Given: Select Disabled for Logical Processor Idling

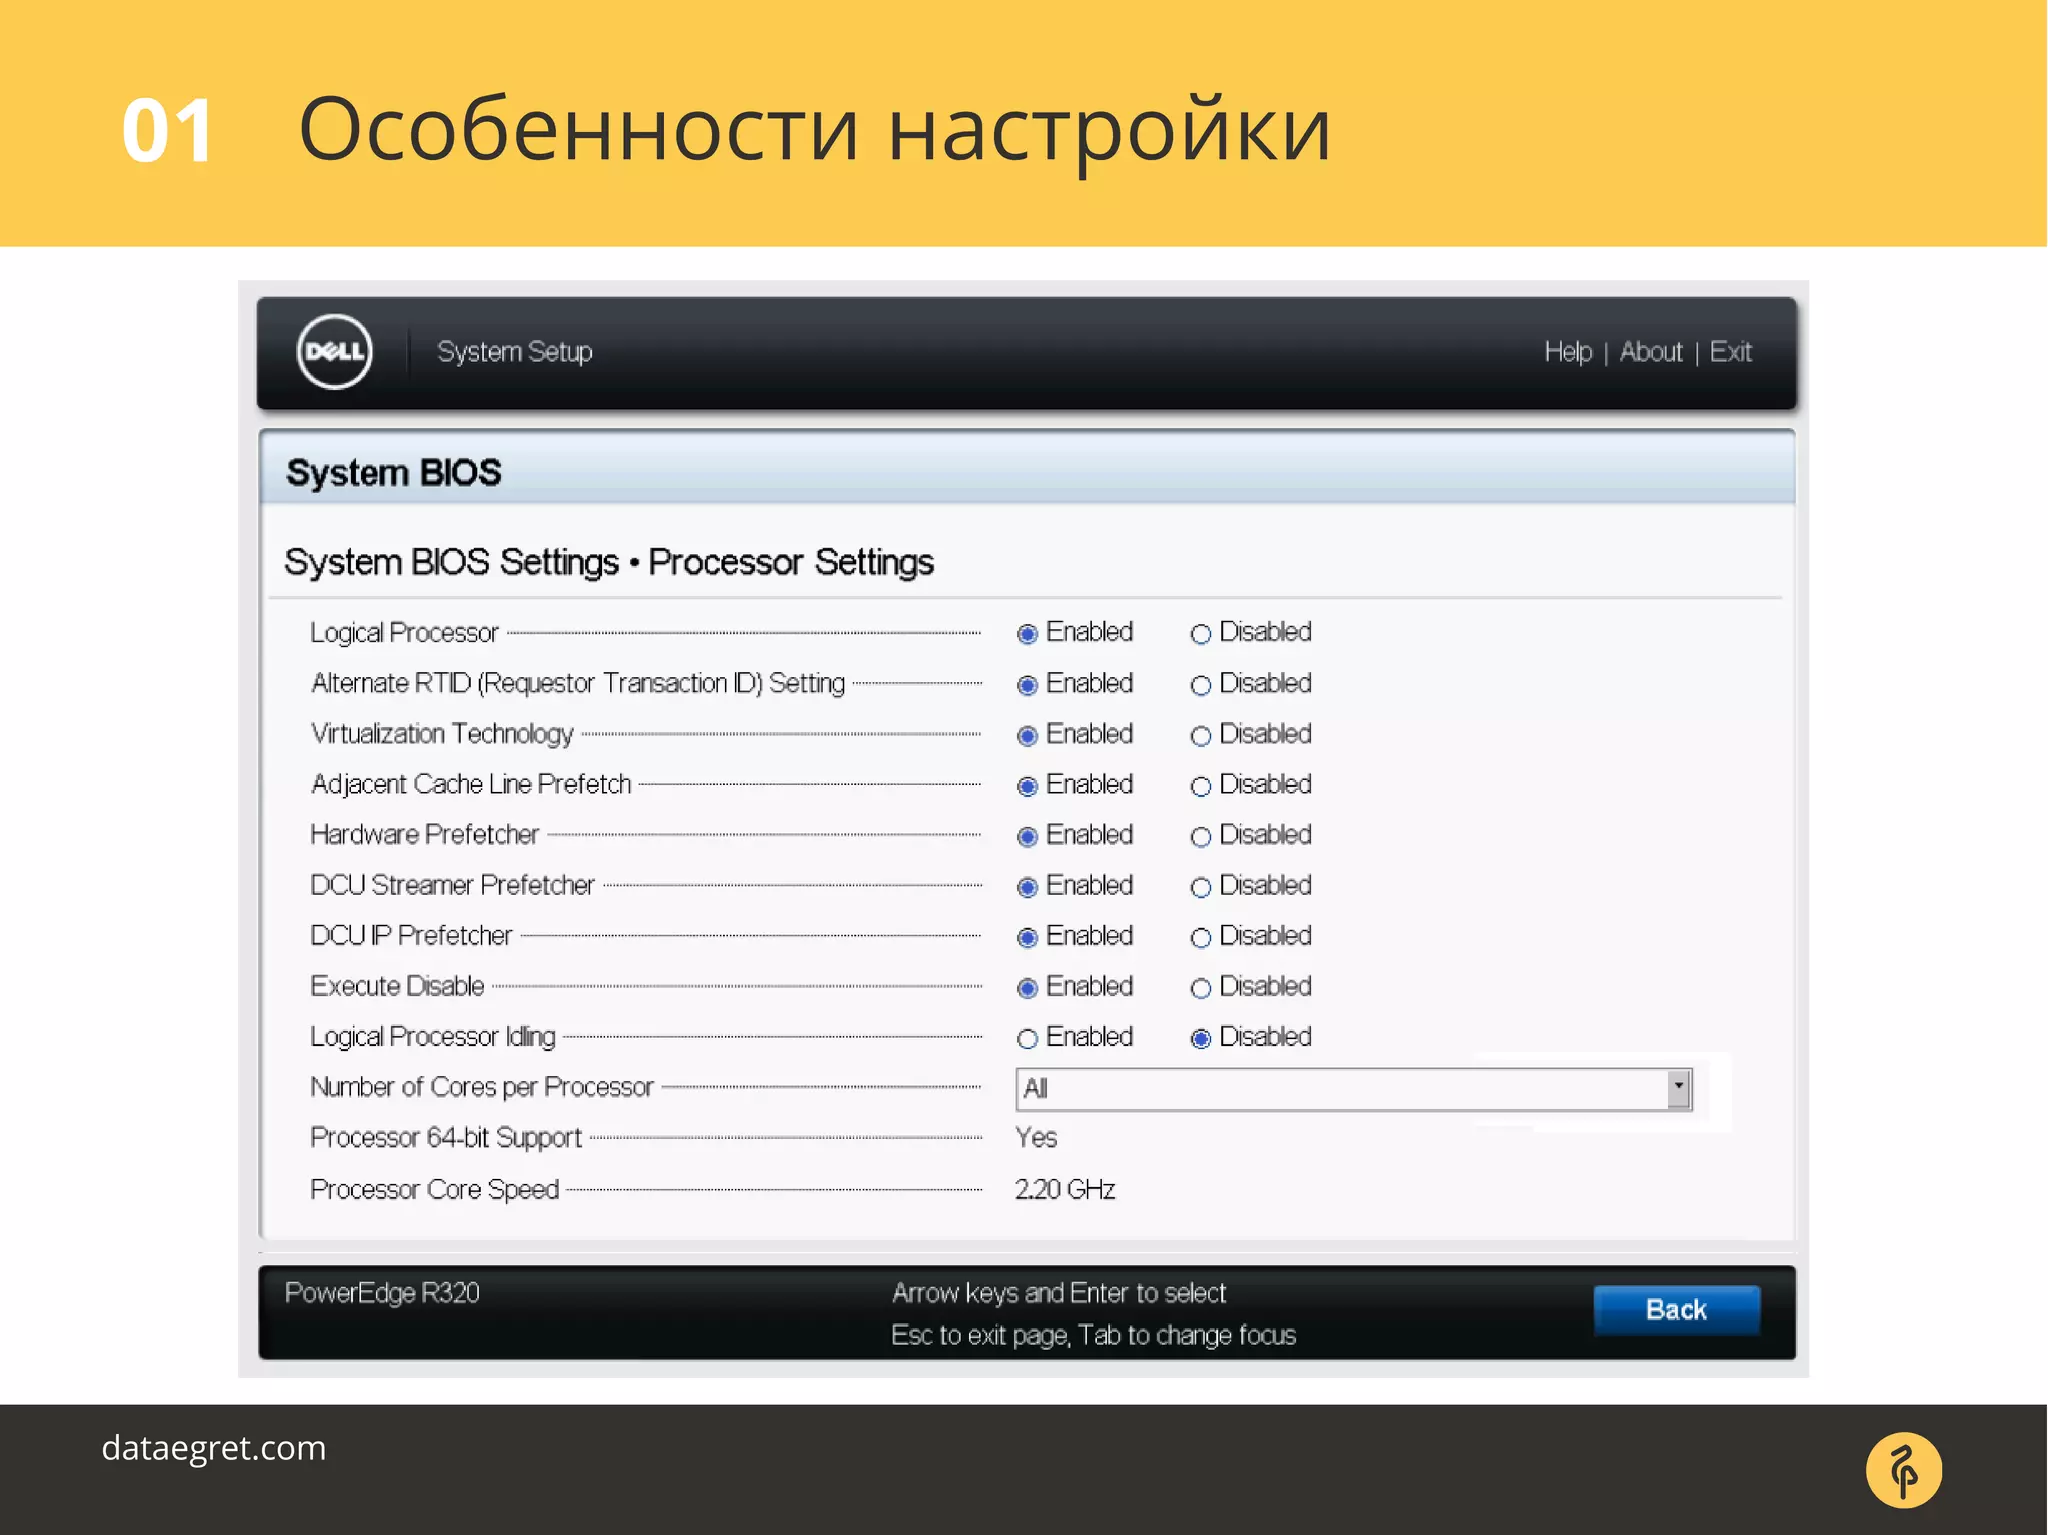Looking at the screenshot, I should [x=1201, y=1039].
